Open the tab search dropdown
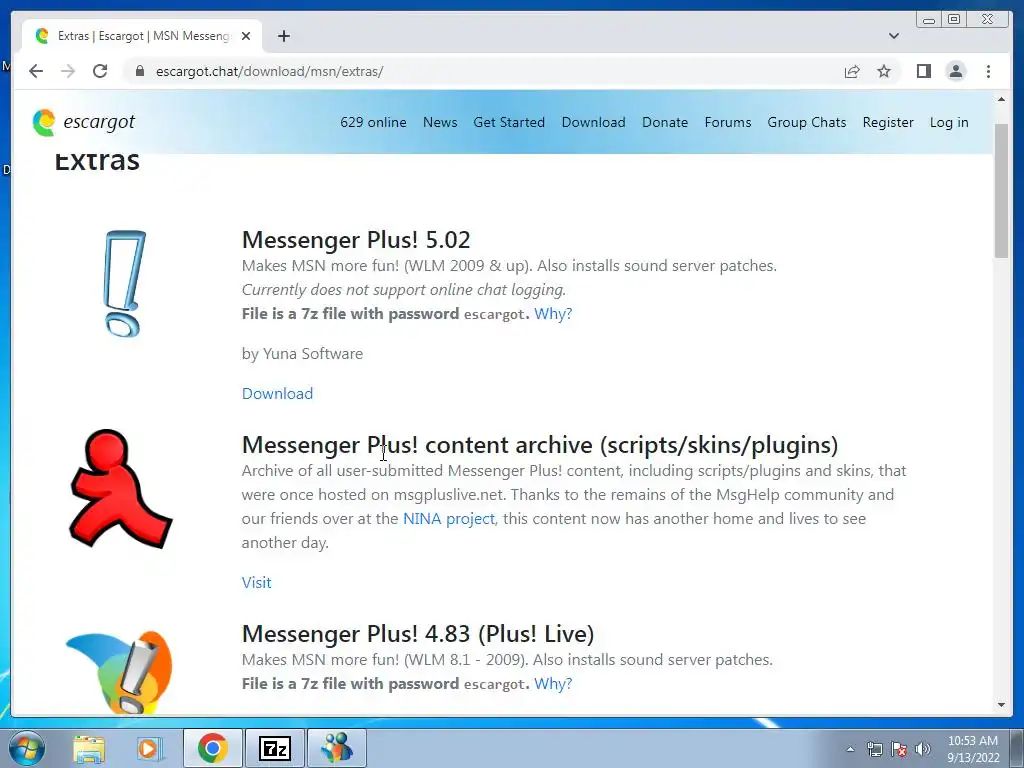Image resolution: width=1024 pixels, height=768 pixels. [894, 36]
